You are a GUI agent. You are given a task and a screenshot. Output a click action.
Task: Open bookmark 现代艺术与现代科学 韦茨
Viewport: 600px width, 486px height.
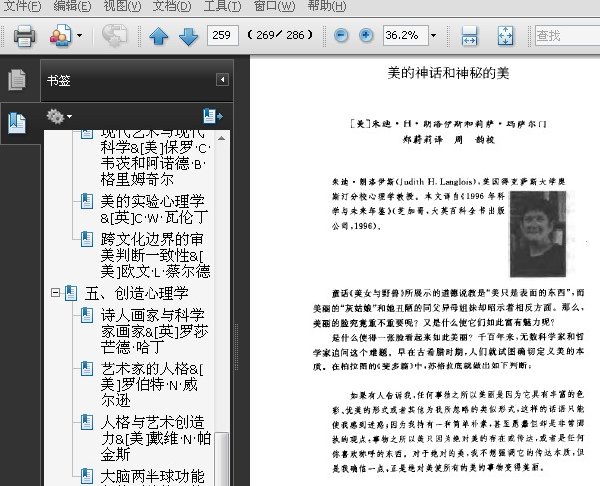click(x=156, y=158)
